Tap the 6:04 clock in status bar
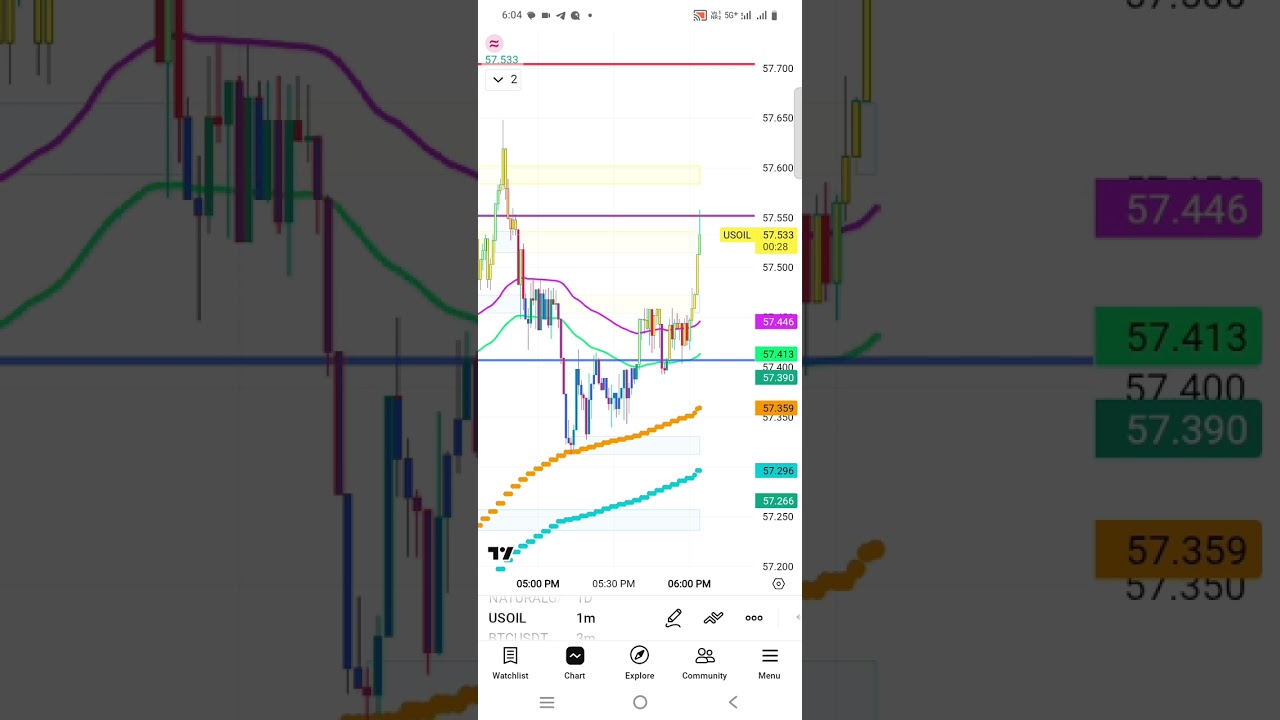 [512, 16]
